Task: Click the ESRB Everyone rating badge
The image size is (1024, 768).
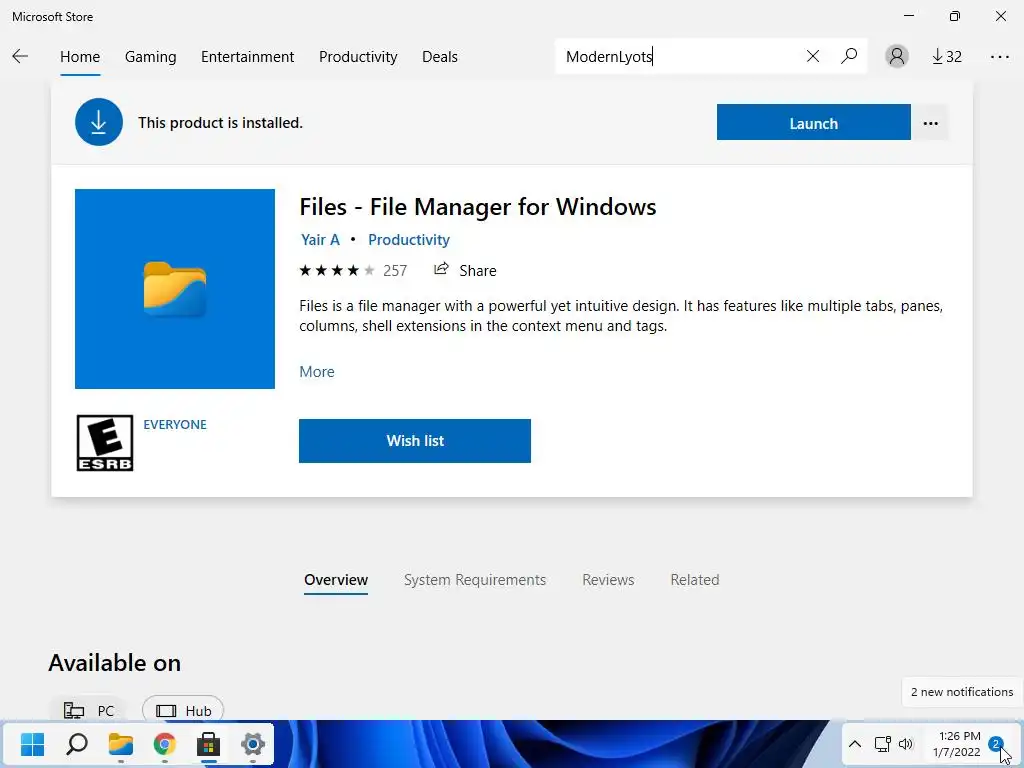Action: tap(104, 443)
